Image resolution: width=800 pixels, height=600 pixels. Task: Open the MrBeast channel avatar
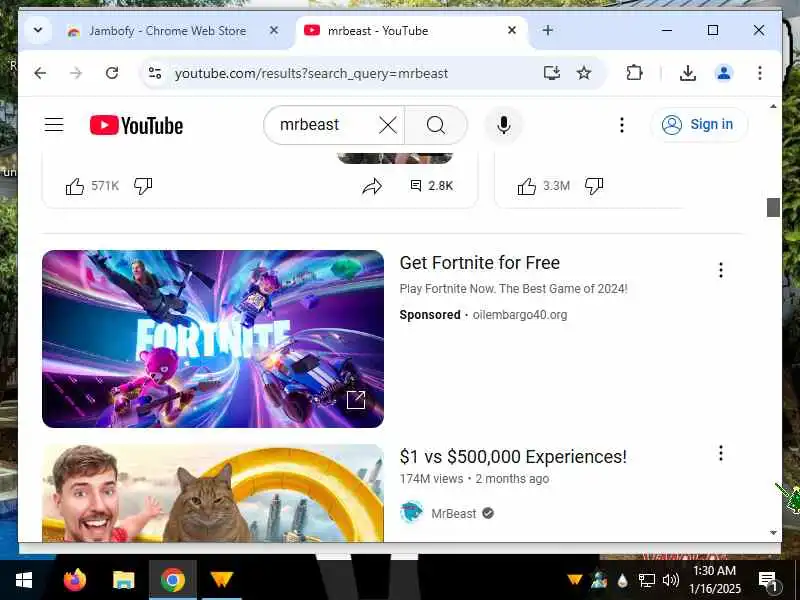(411, 513)
